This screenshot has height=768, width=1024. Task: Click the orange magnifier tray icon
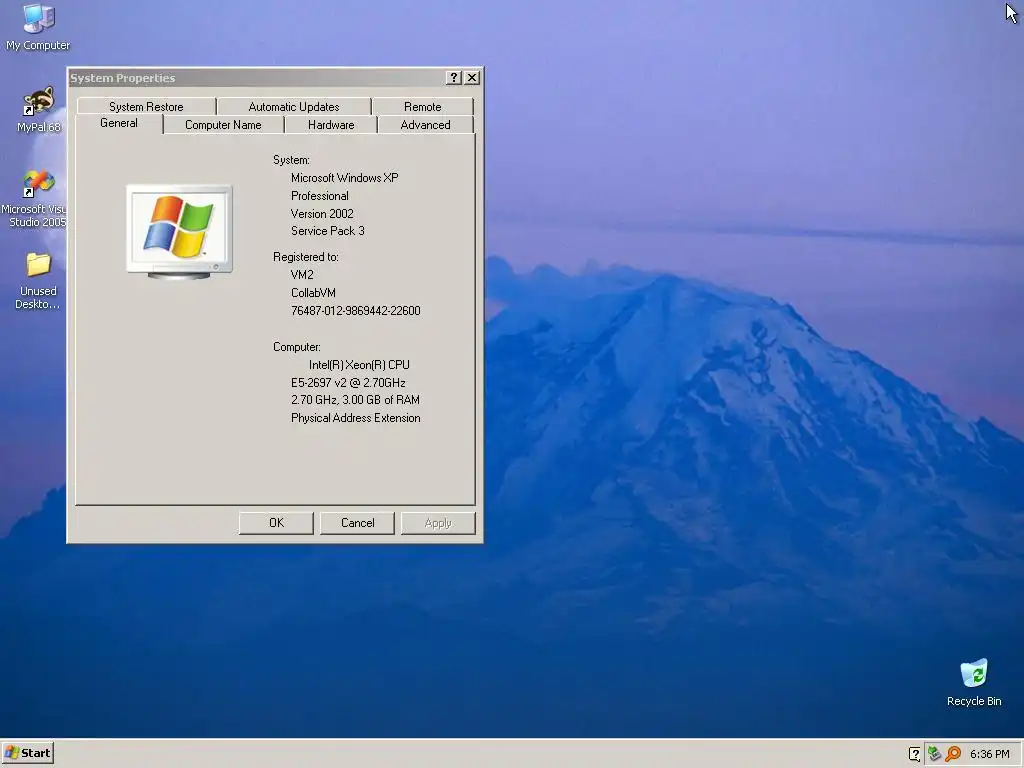pyautogui.click(x=953, y=754)
